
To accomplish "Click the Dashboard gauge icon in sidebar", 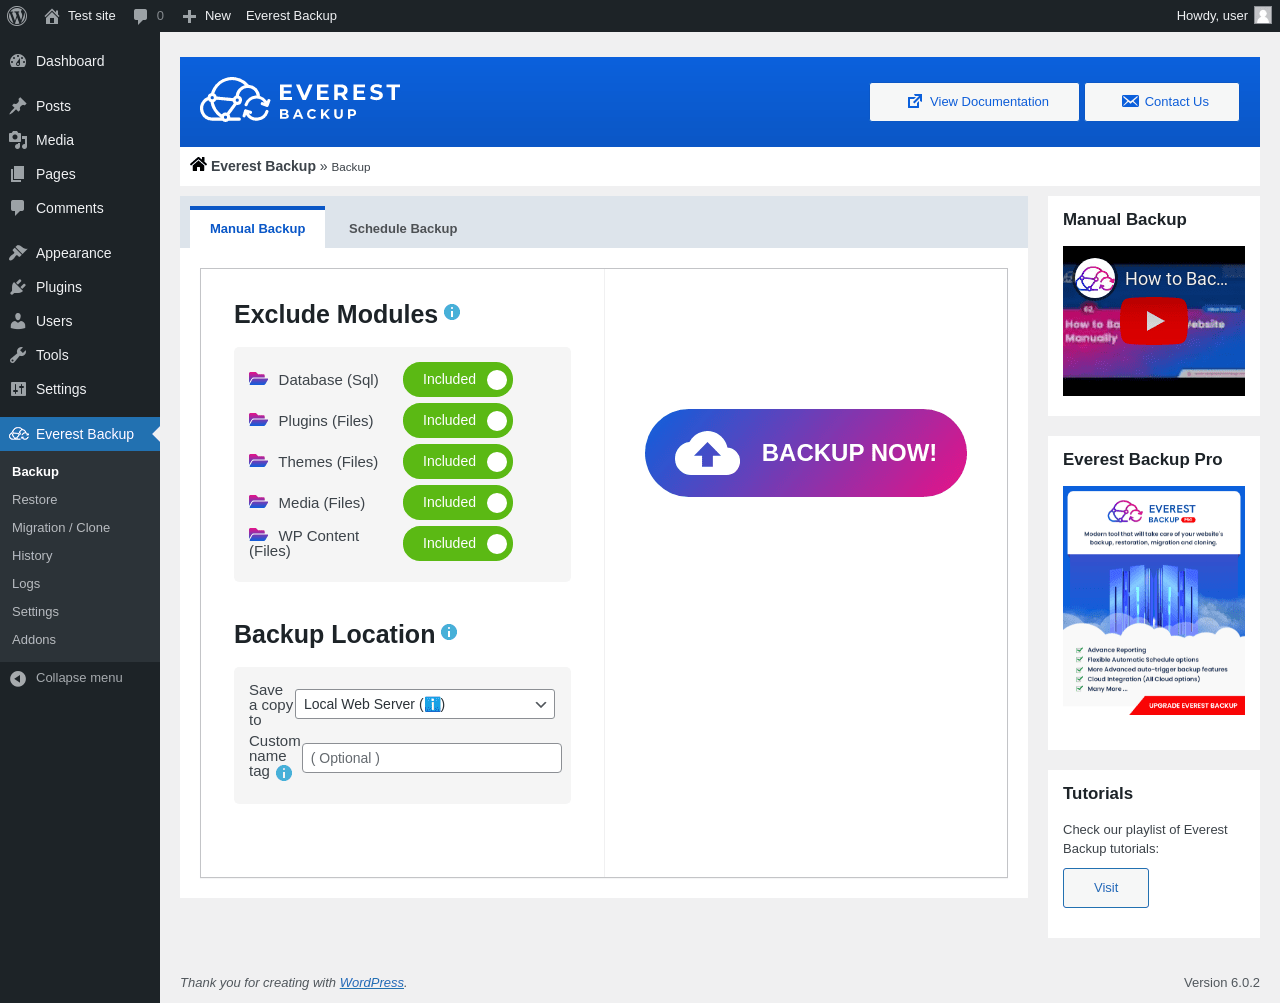I will 18,61.
